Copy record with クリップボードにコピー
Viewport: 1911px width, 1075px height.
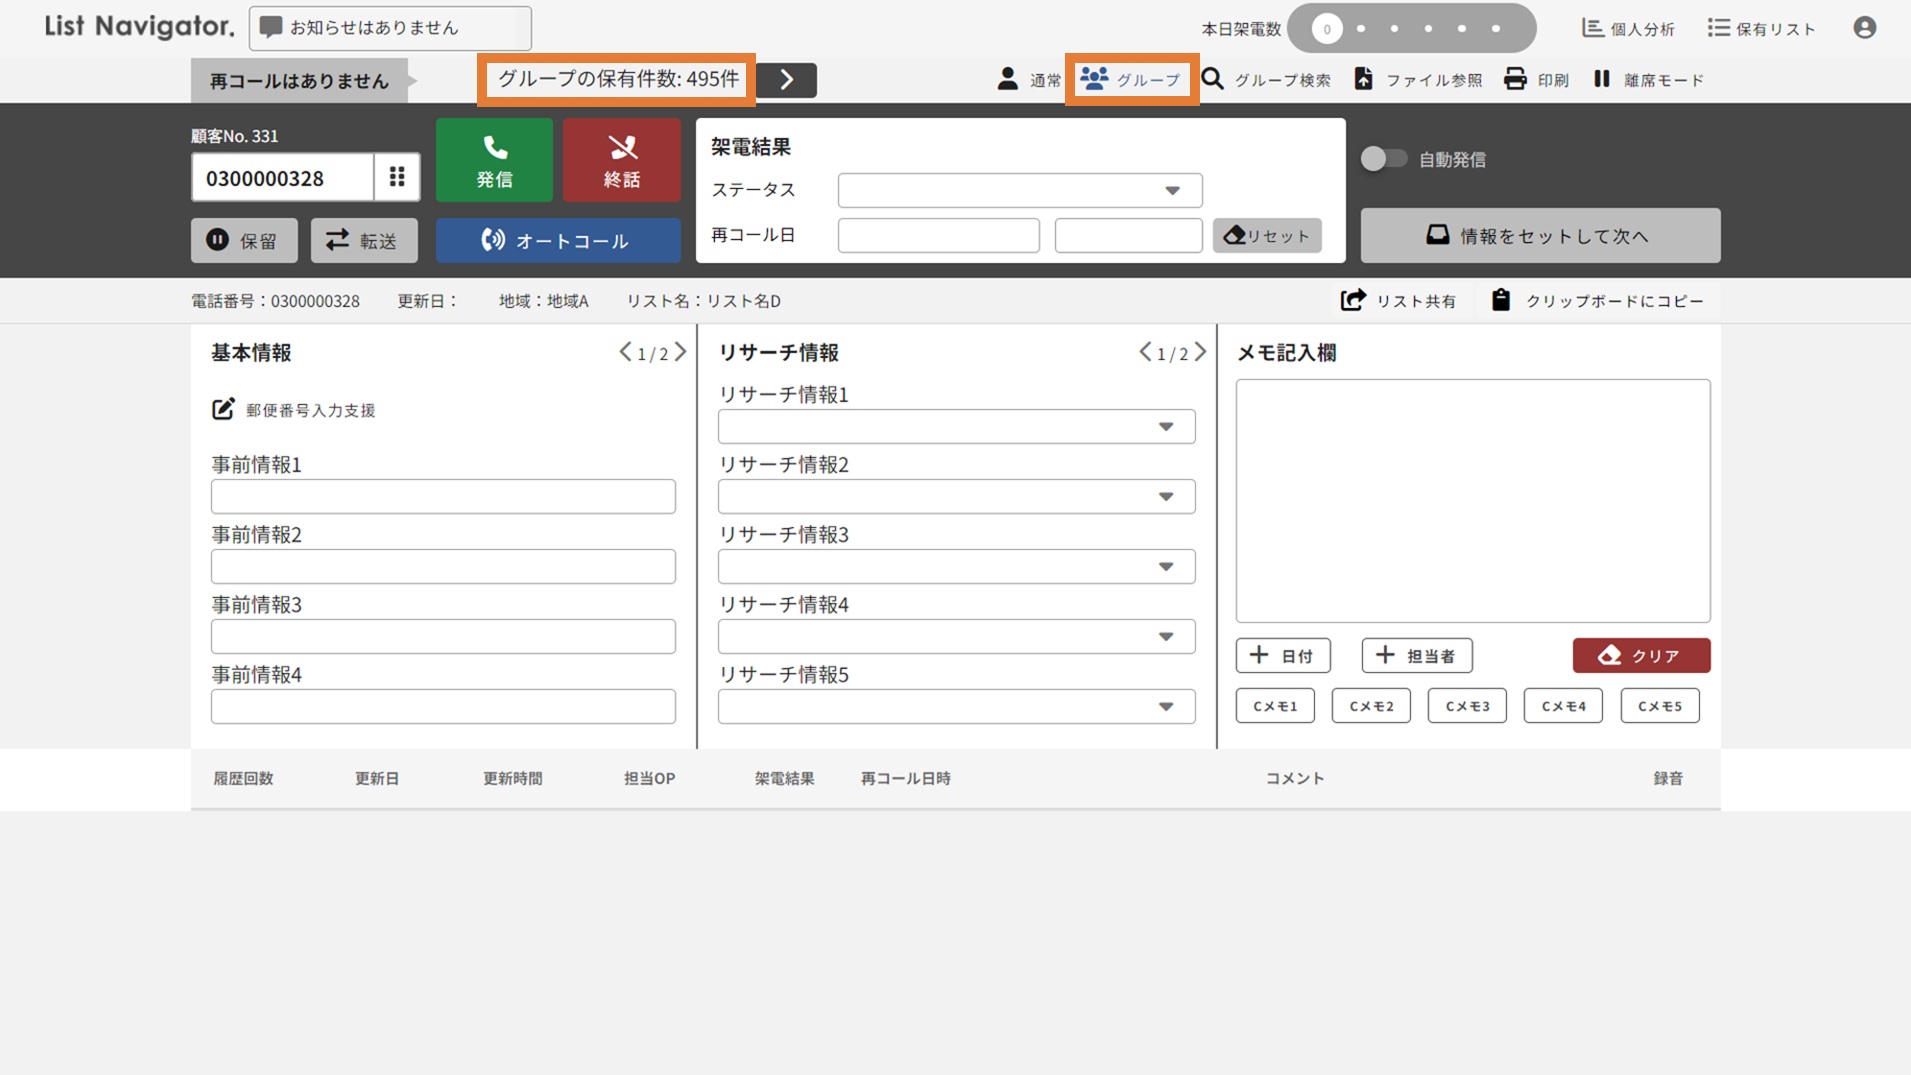[1598, 300]
